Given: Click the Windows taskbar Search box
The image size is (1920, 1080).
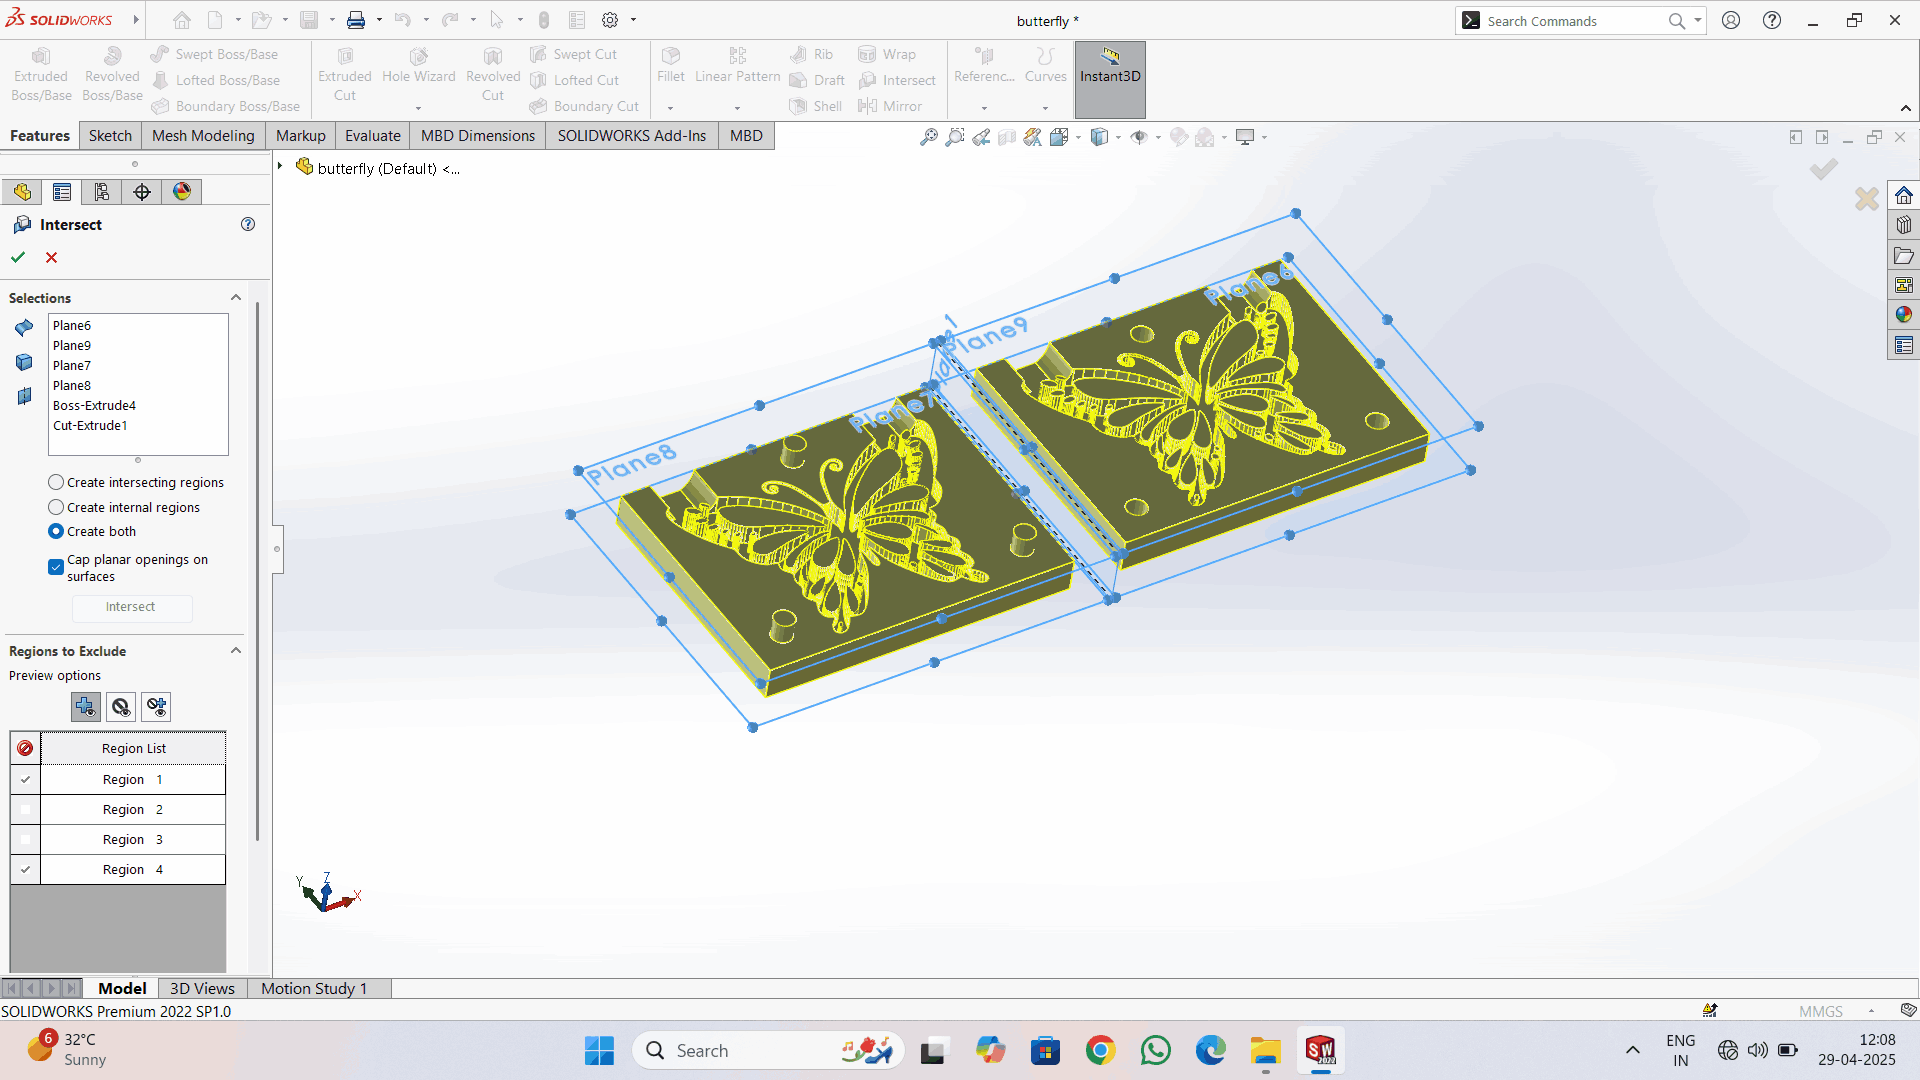Looking at the screenshot, I should 768,1050.
